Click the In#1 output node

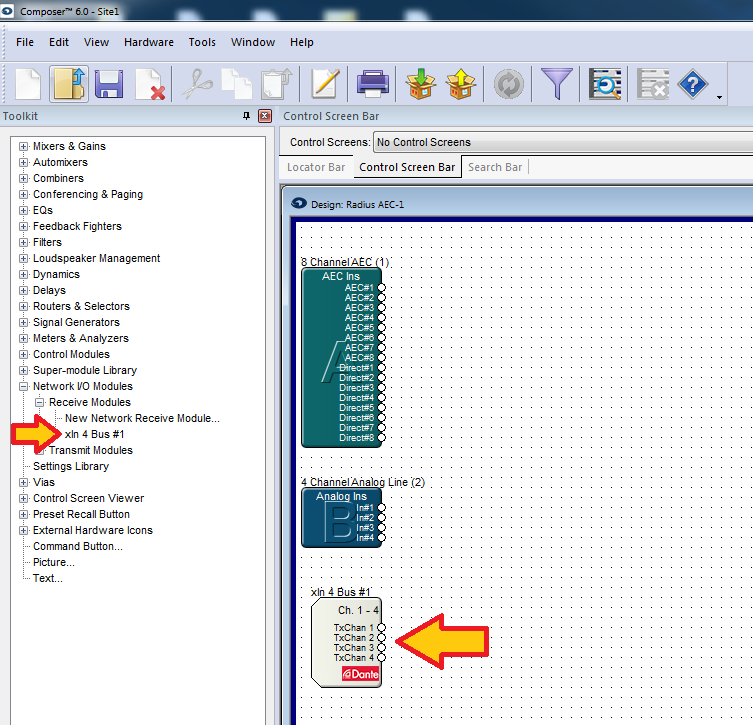tap(382, 508)
